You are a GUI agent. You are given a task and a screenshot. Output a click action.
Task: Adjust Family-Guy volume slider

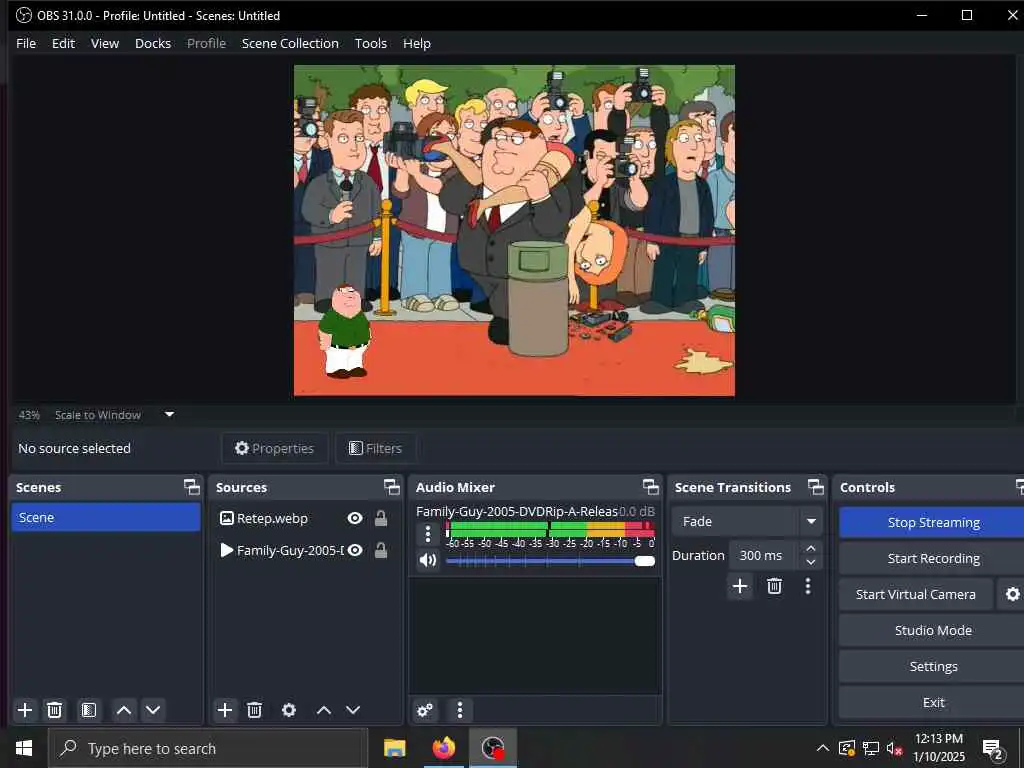pyautogui.click(x=551, y=561)
